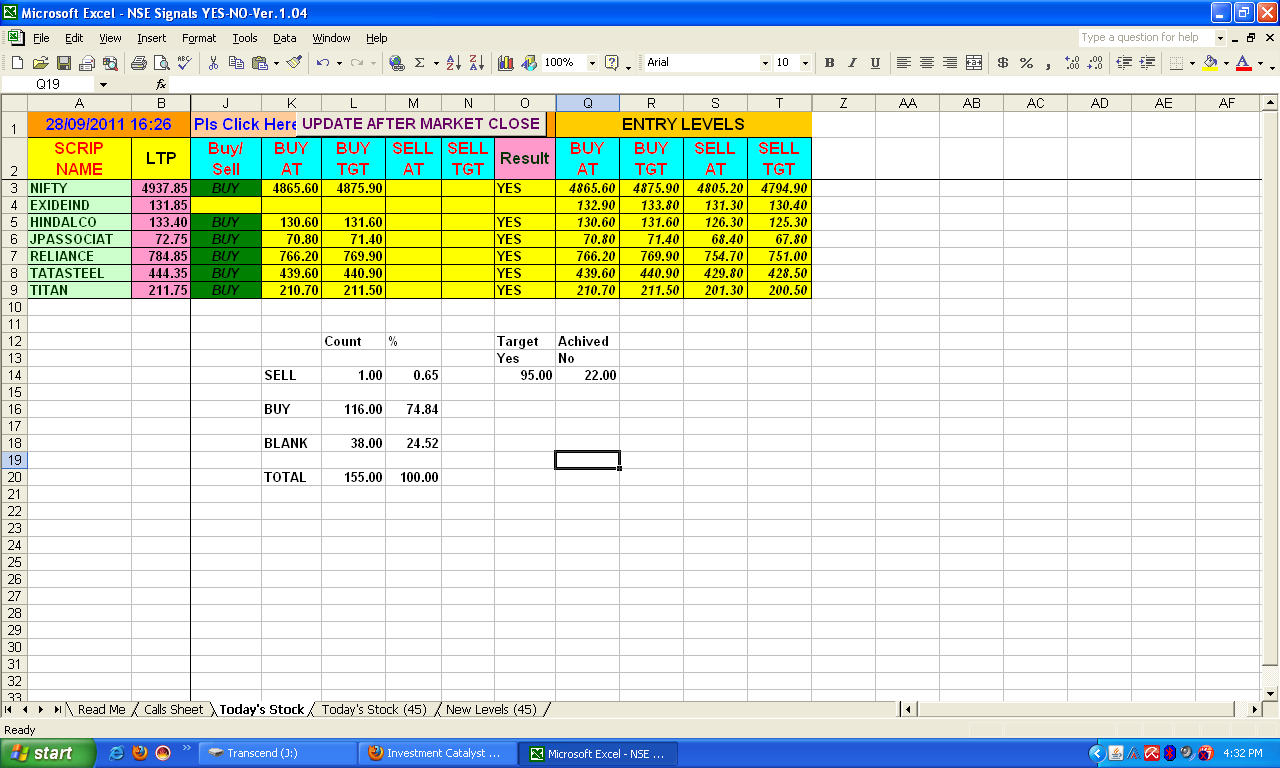Apply comma style formatting
Image resolution: width=1280 pixels, height=768 pixels.
(x=1048, y=63)
